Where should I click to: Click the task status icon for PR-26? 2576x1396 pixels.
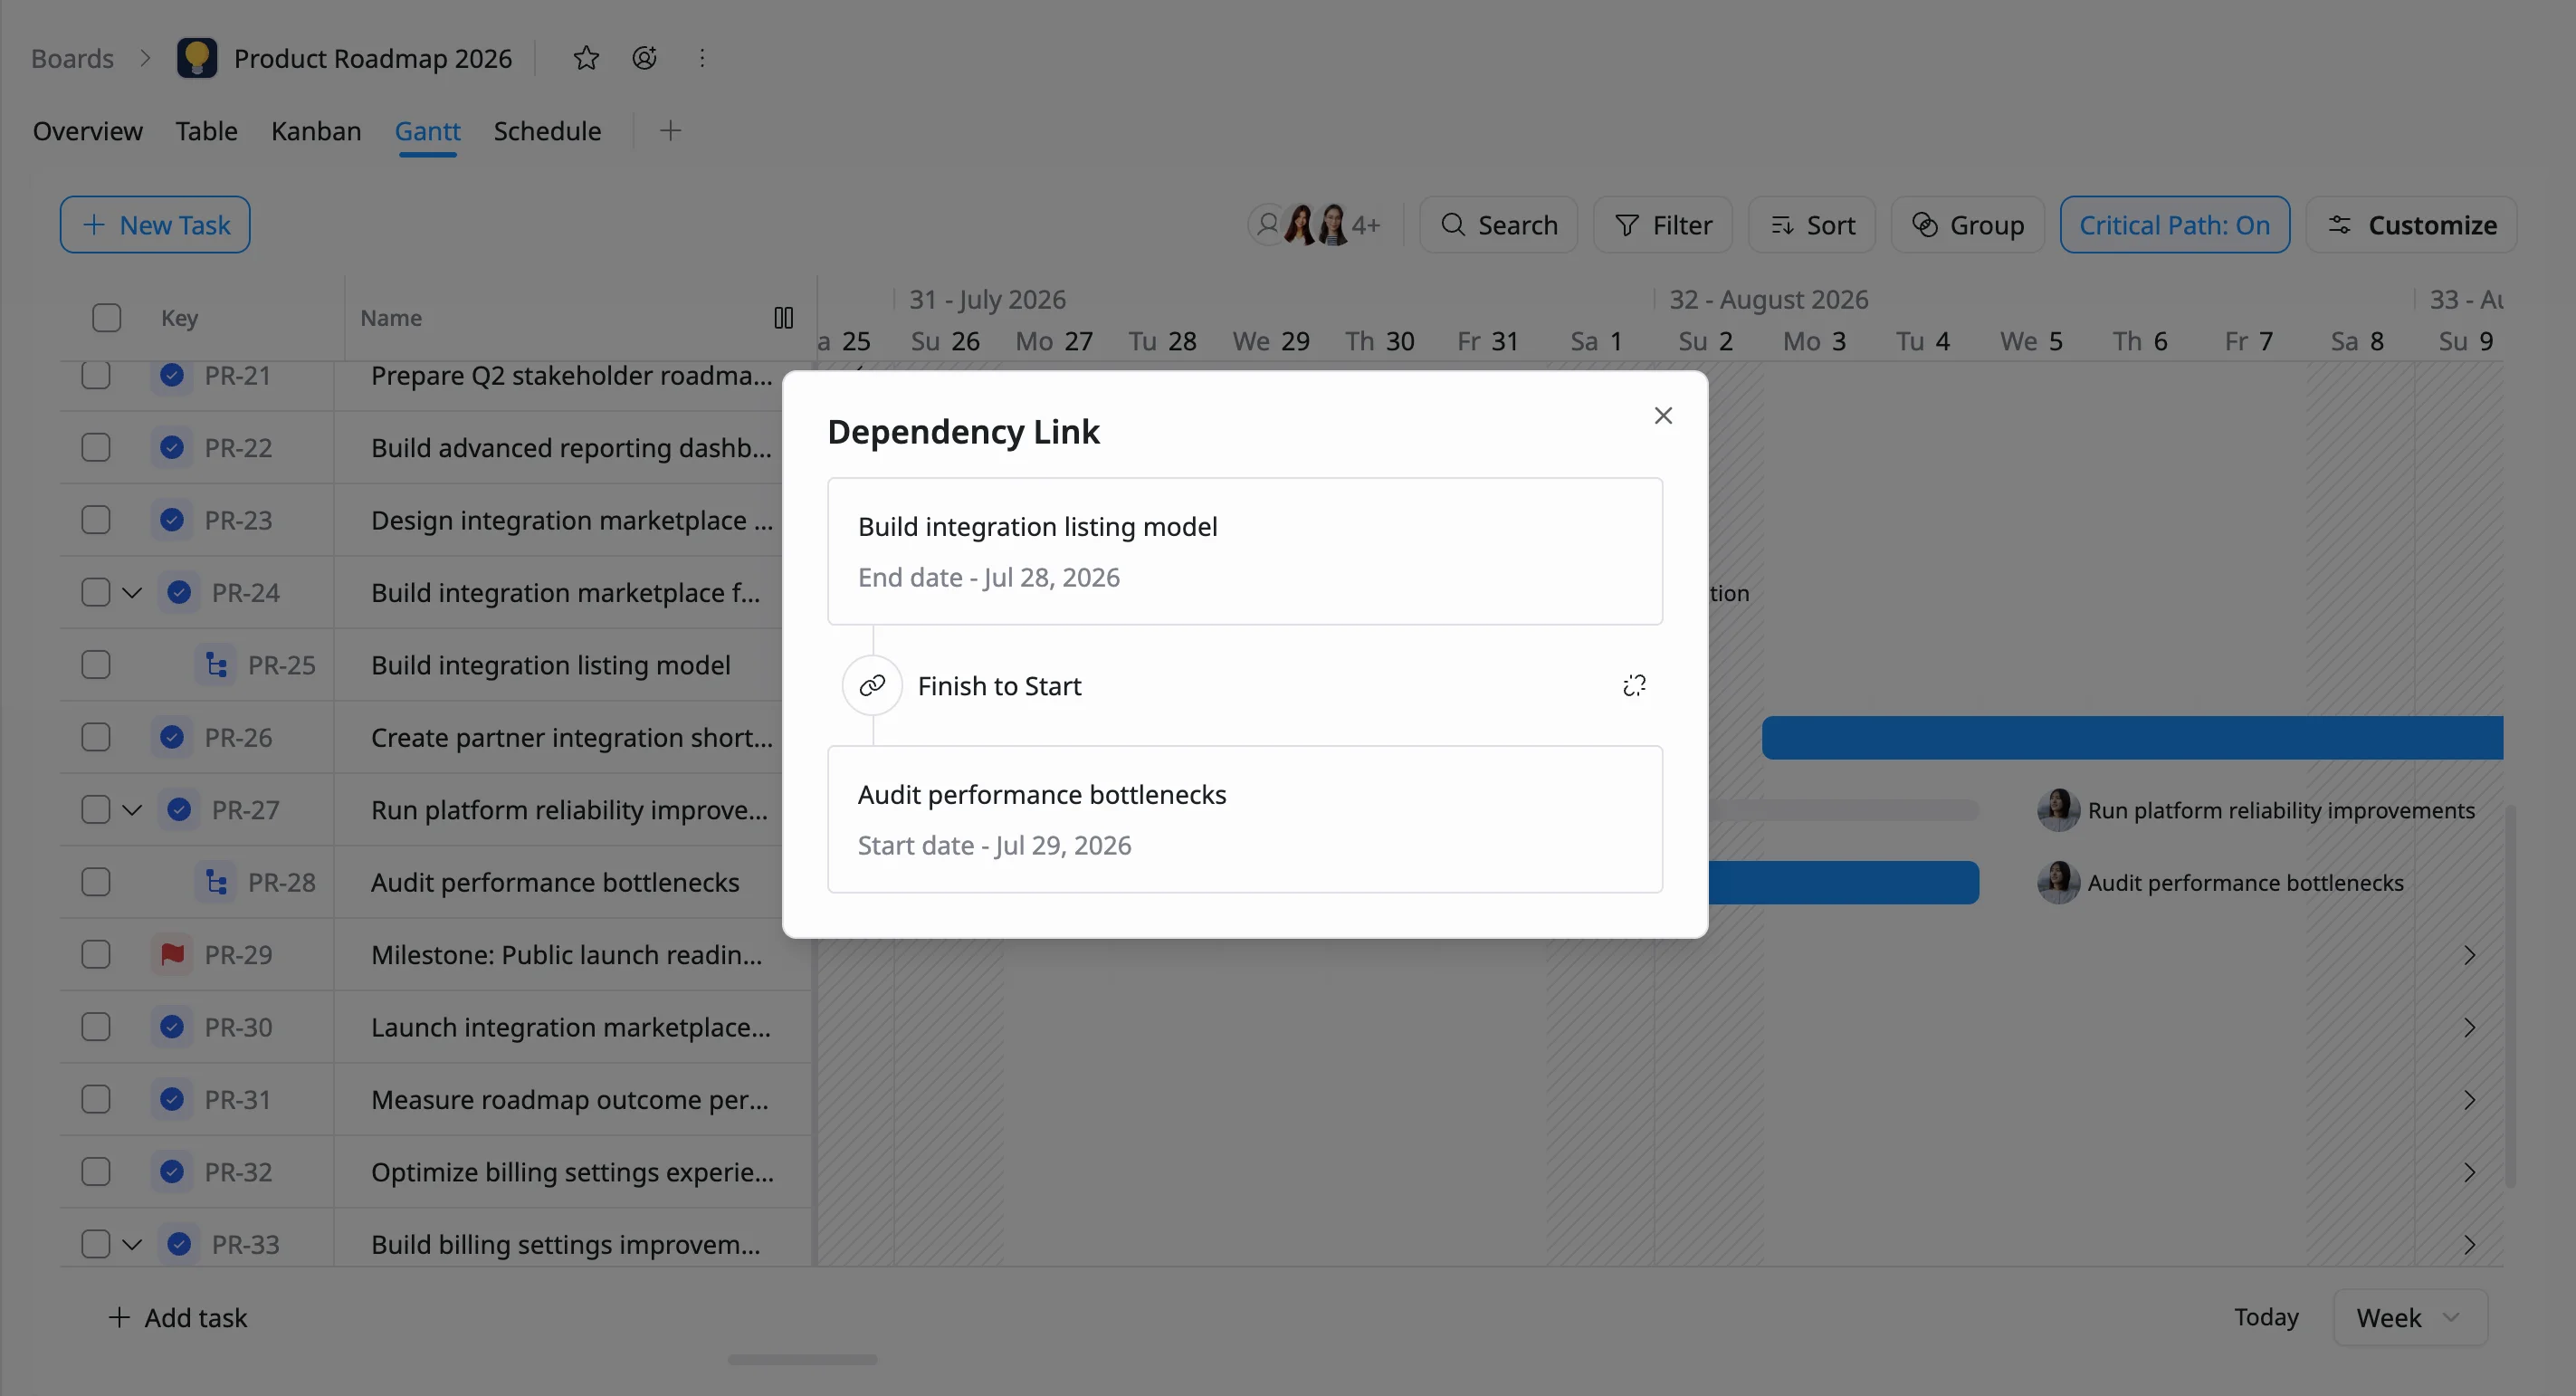tap(172, 737)
